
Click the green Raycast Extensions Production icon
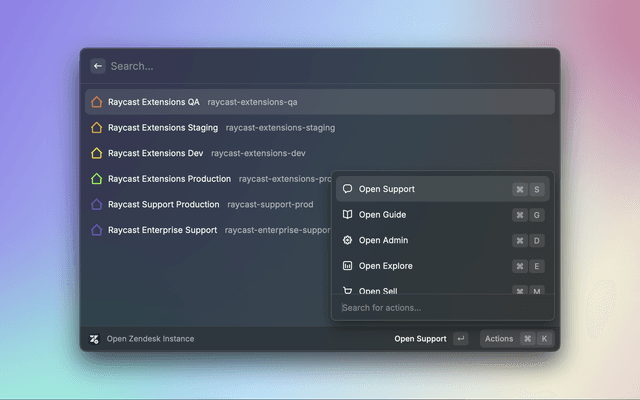pos(96,179)
